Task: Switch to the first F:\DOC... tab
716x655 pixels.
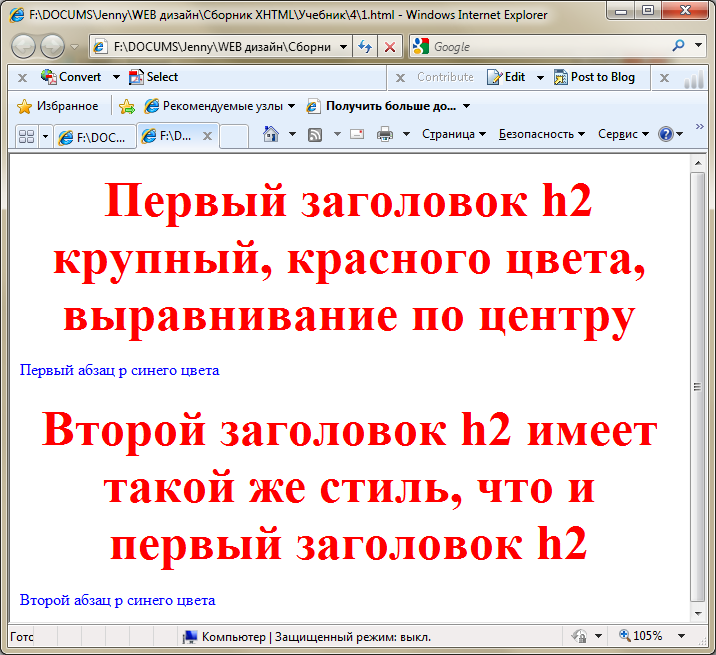Action: coord(95,137)
